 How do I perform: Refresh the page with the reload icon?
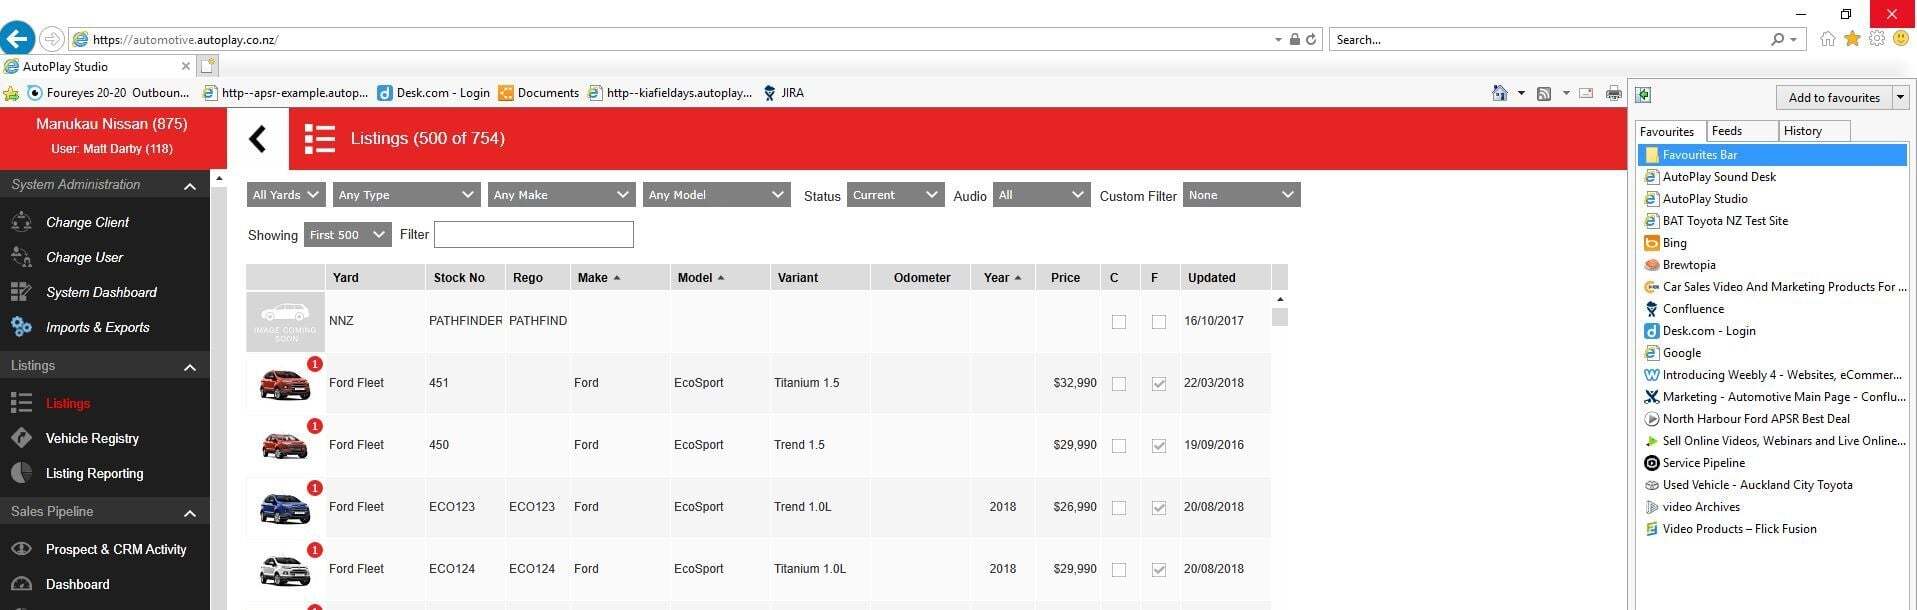(1311, 39)
